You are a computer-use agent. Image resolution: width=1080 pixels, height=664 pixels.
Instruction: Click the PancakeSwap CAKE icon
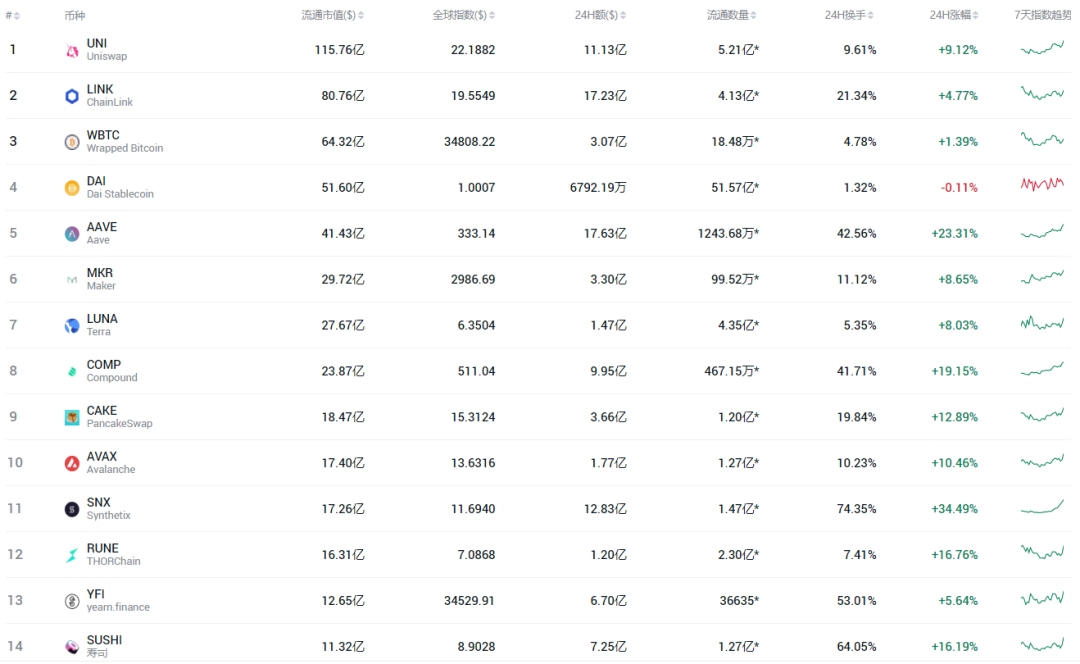pyautogui.click(x=72, y=417)
